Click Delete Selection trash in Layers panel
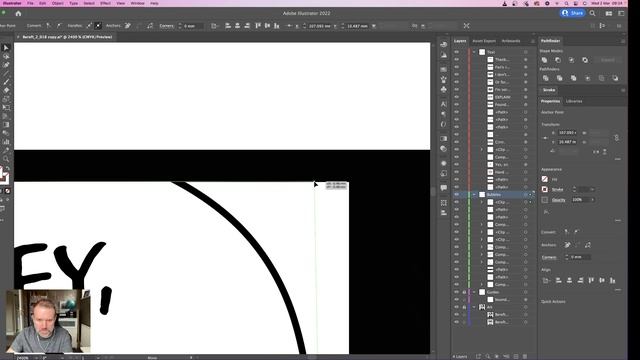 pos(525,357)
